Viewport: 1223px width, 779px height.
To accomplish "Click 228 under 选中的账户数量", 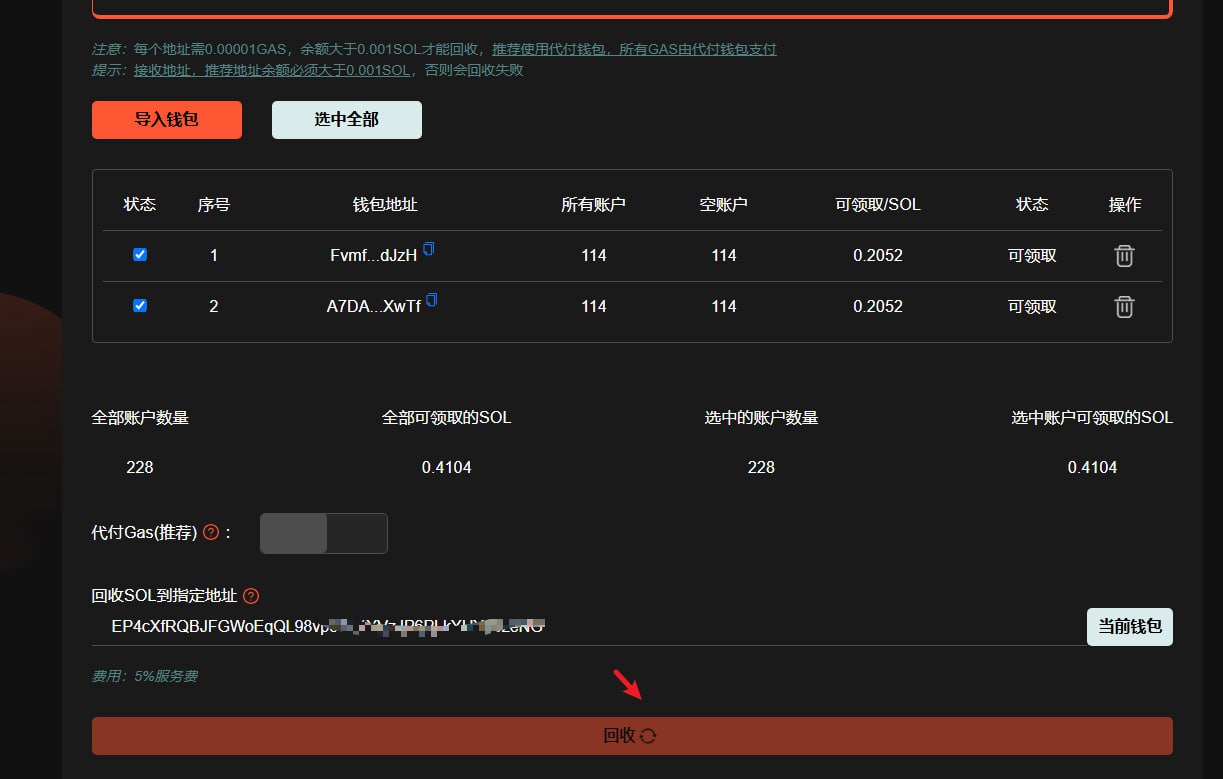I will click(761, 467).
